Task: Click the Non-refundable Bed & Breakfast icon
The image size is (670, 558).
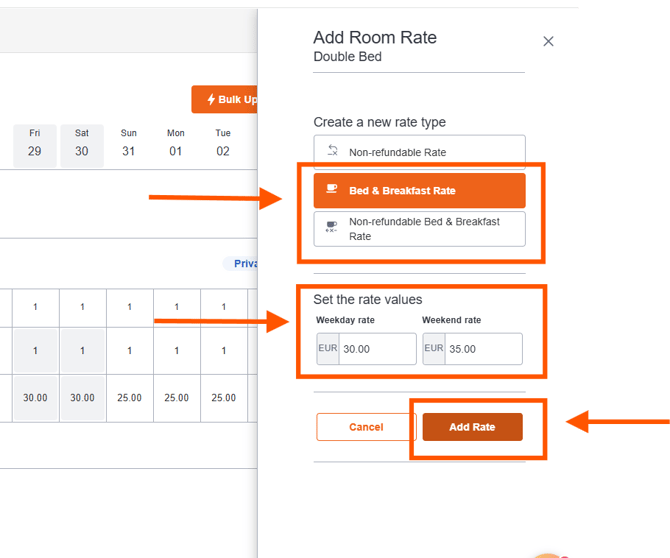Action: point(332,228)
